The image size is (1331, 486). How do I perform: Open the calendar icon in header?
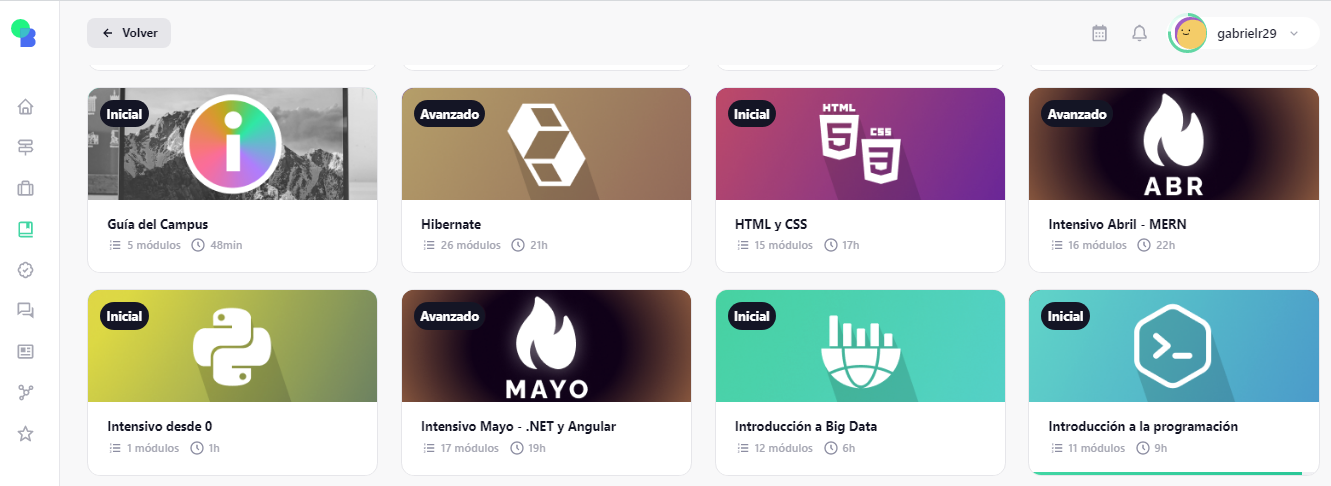tap(1099, 33)
